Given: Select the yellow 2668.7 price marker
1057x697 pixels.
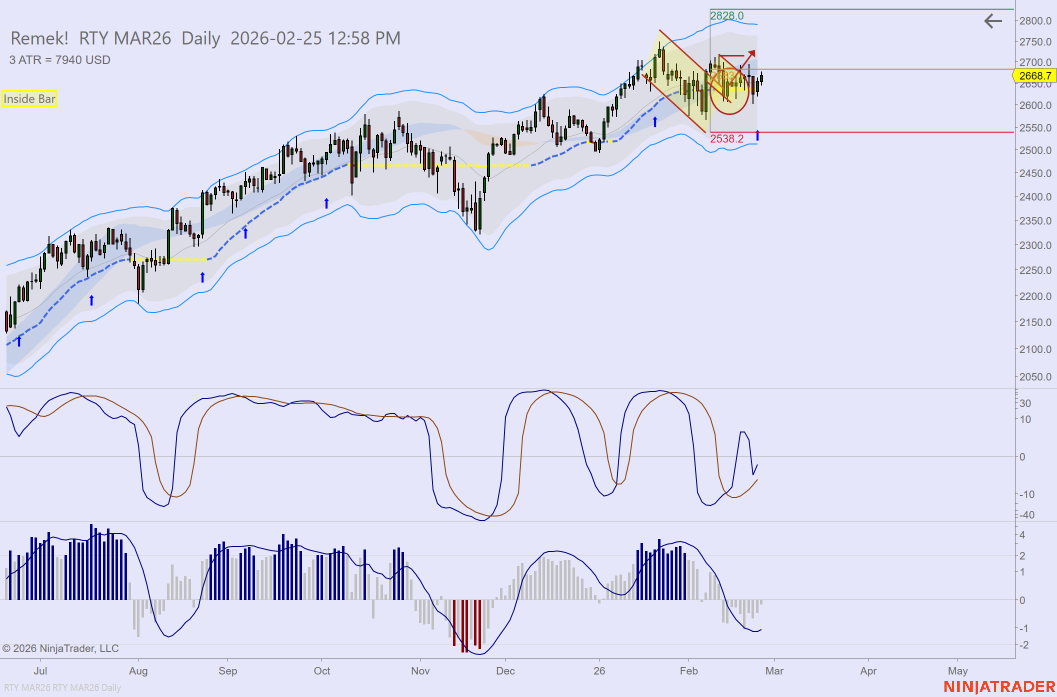Looking at the screenshot, I should click(x=1032, y=74).
